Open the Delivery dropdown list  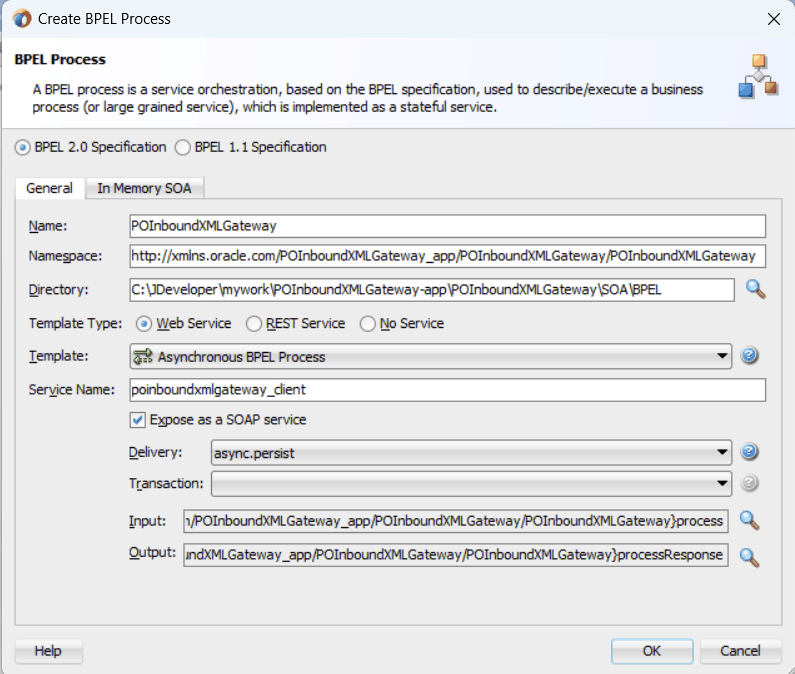pyautogui.click(x=471, y=452)
